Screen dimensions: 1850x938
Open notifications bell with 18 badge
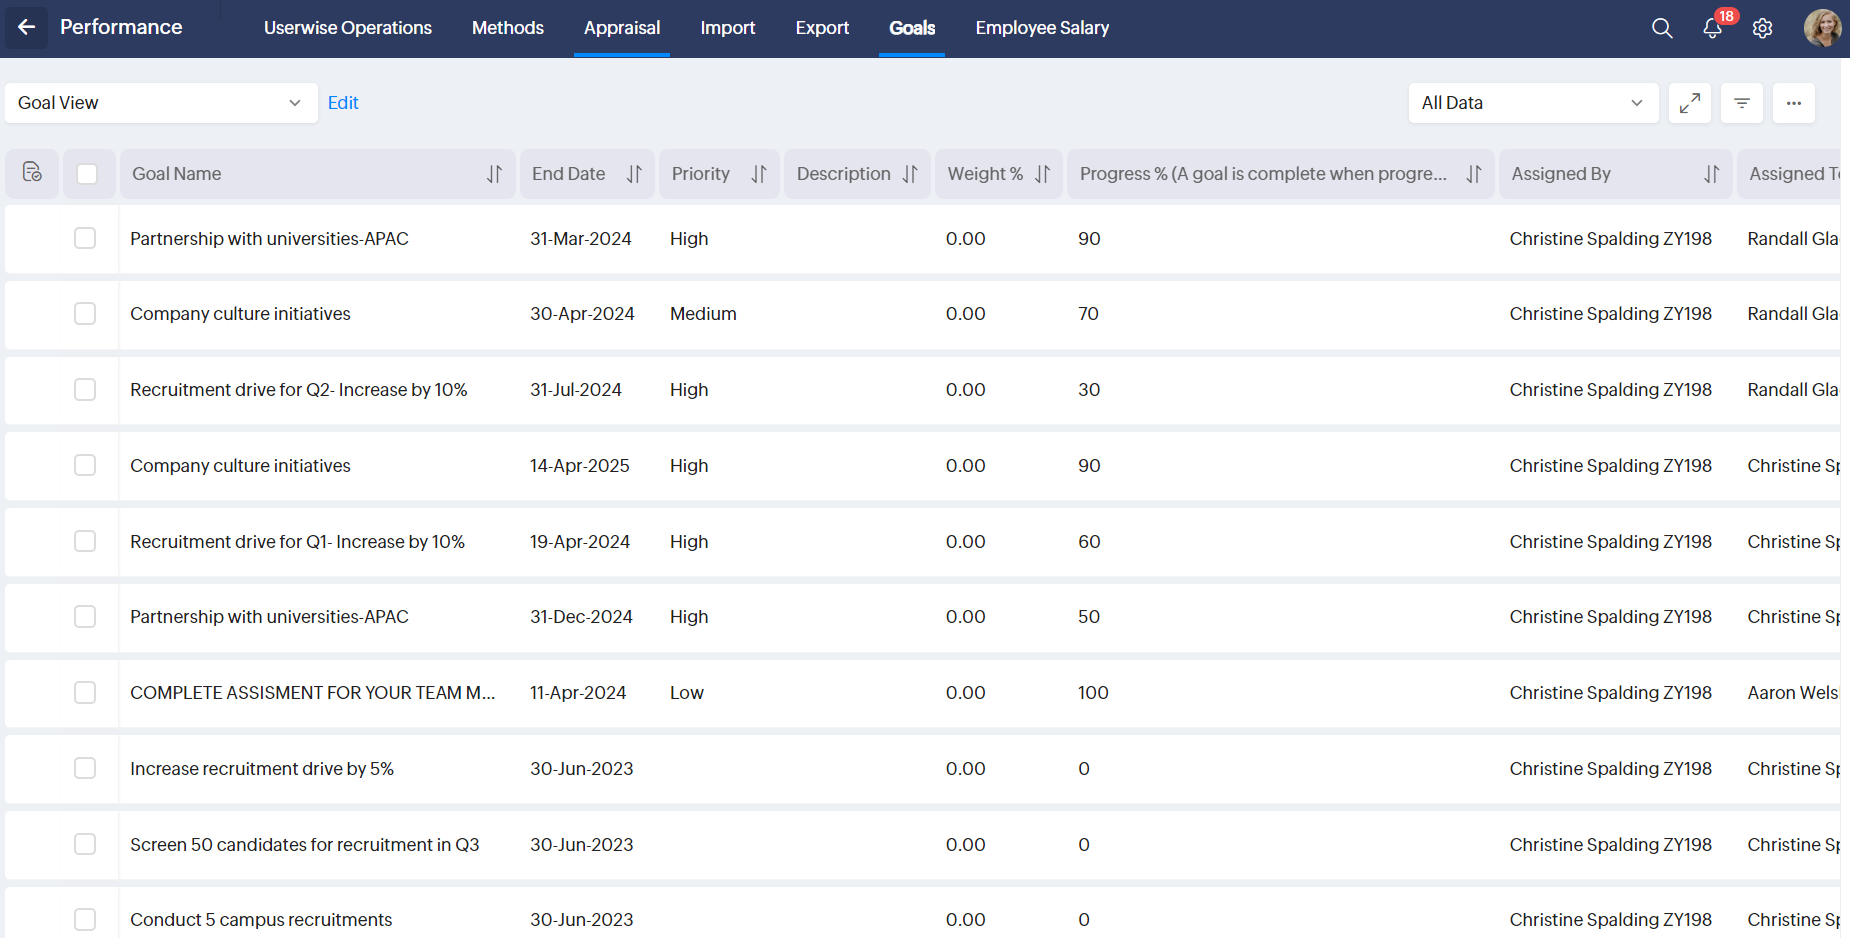coord(1713,28)
